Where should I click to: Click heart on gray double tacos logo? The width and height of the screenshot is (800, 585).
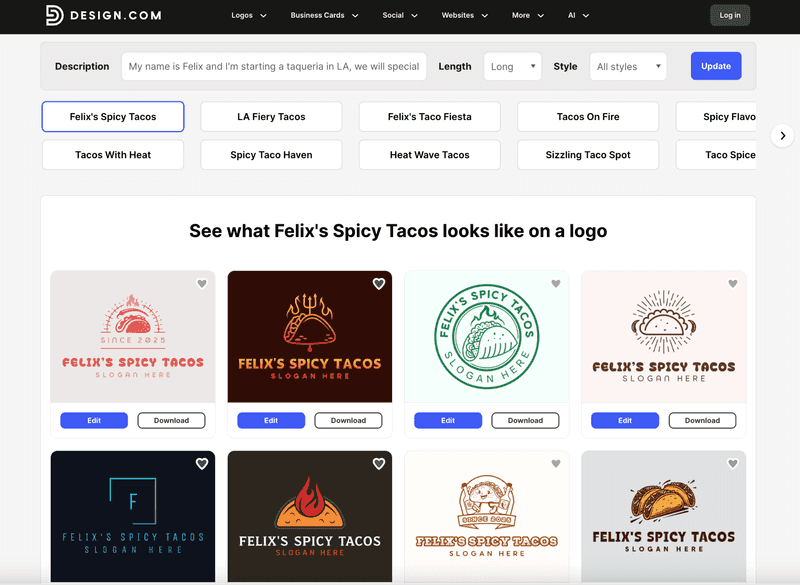(733, 464)
